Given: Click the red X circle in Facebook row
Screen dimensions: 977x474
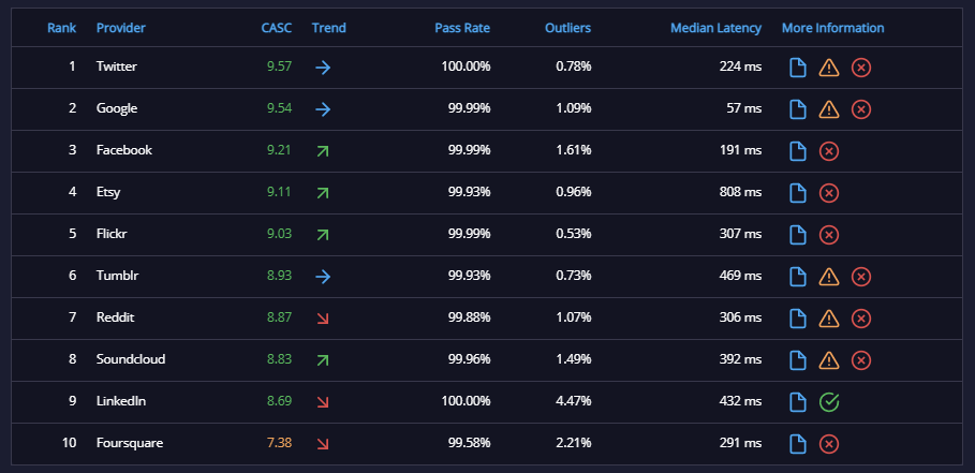Looking at the screenshot, I should pos(829,151).
